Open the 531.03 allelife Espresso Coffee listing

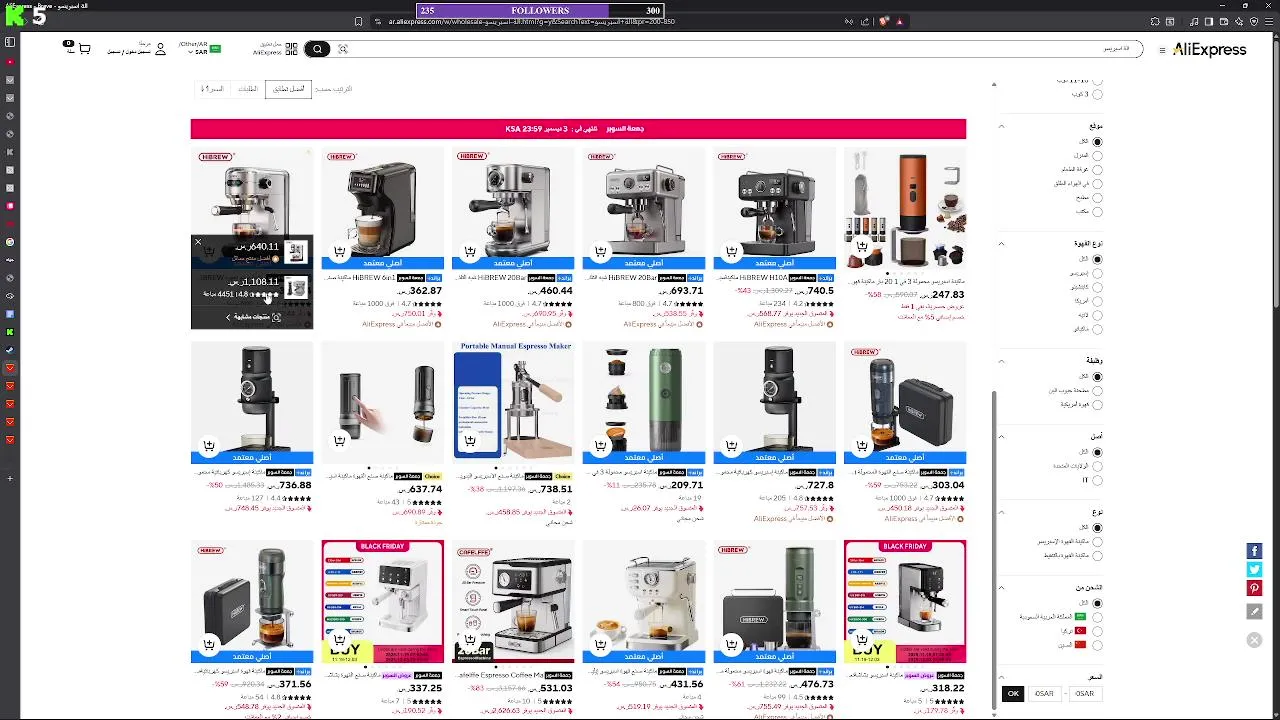[x=513, y=601]
